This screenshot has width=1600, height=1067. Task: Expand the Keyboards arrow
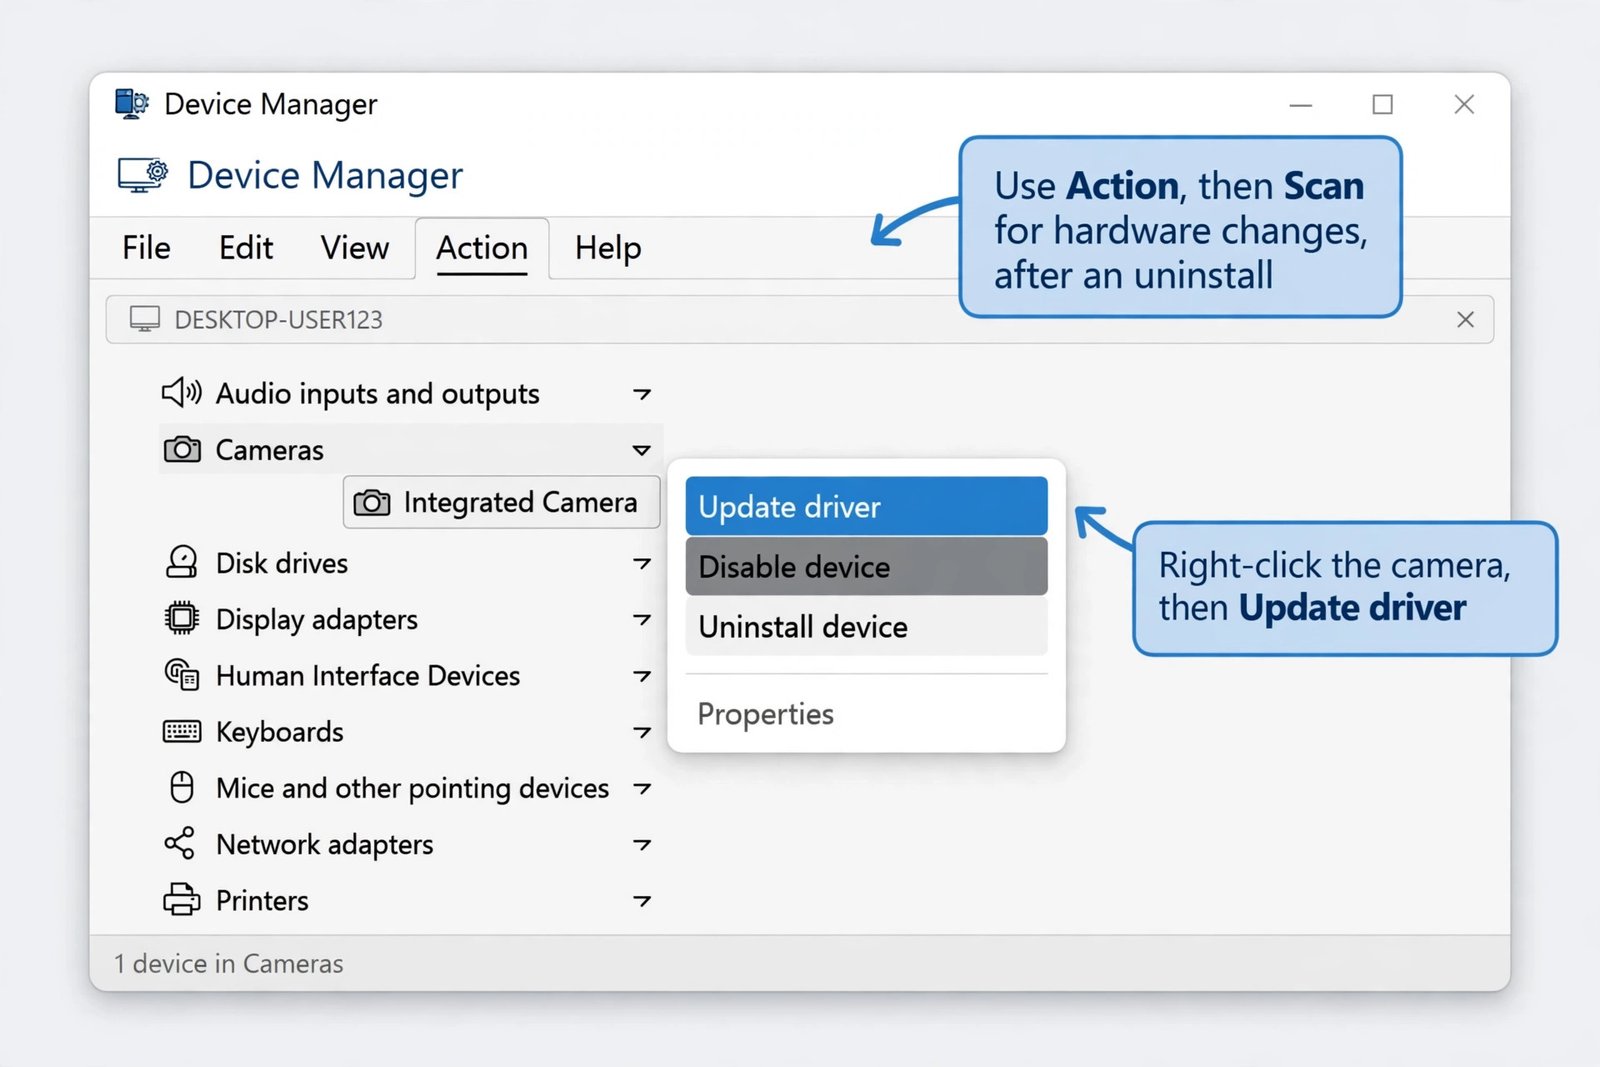[642, 732]
